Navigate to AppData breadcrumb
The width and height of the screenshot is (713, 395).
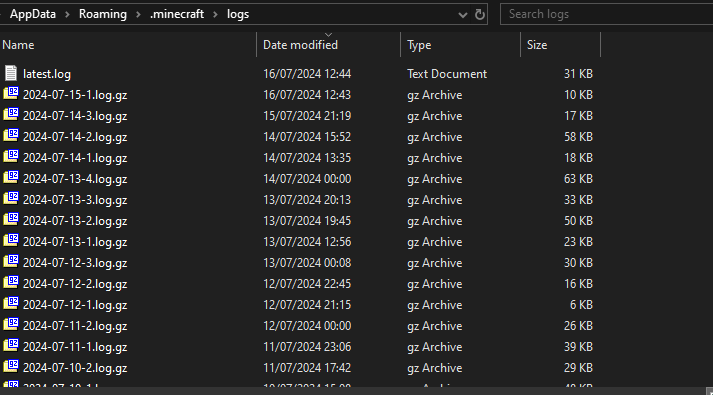tap(33, 14)
